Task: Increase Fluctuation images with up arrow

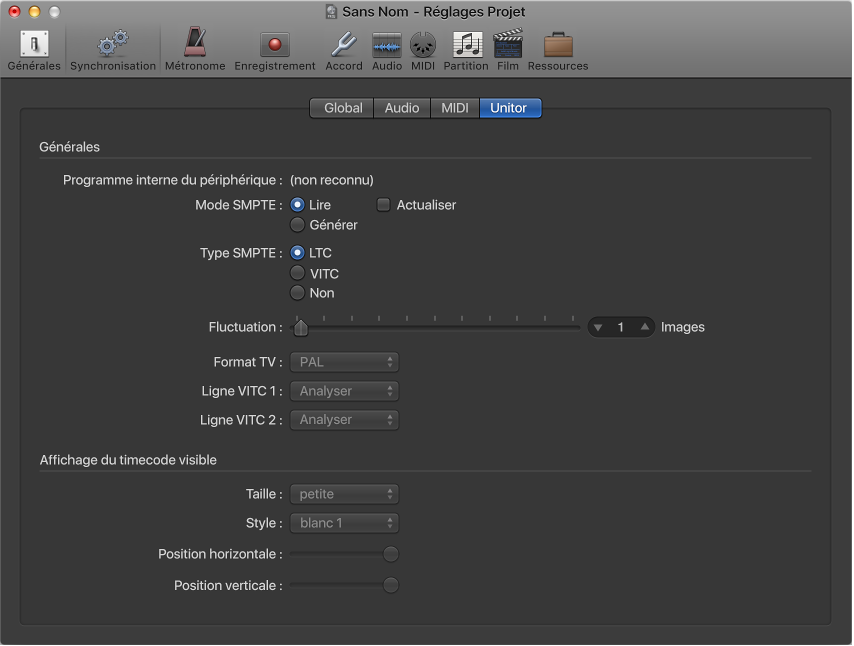Action: click(x=645, y=327)
